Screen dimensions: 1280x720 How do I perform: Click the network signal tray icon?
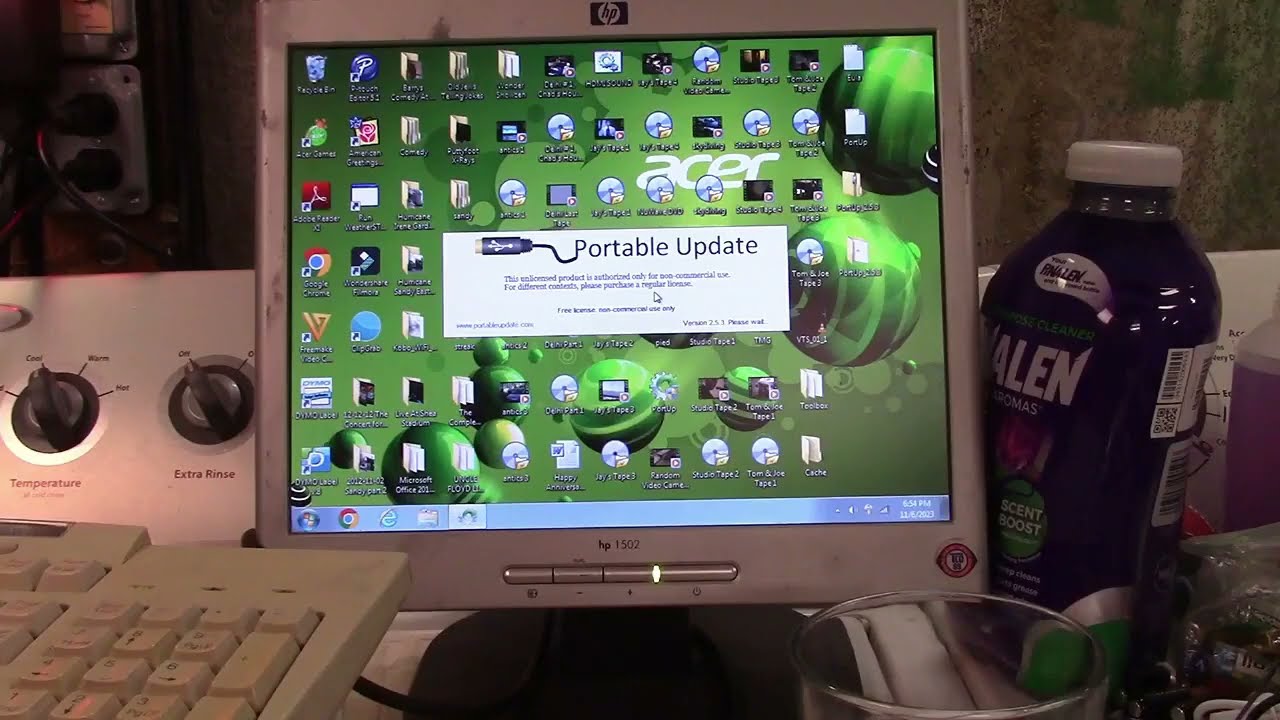click(x=884, y=510)
